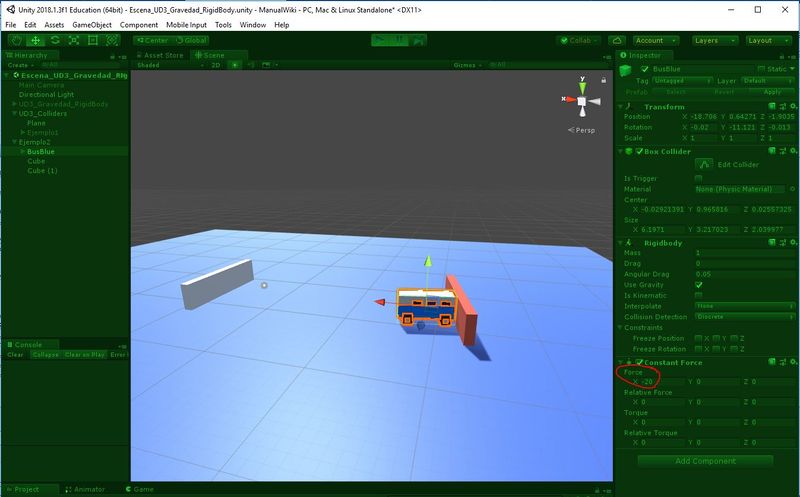This screenshot has height=497, width=800.
Task: Start Play mode
Action: pos(380,40)
